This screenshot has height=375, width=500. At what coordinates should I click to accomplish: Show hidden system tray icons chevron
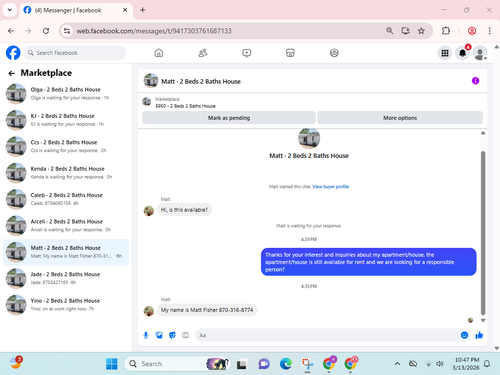point(397,364)
